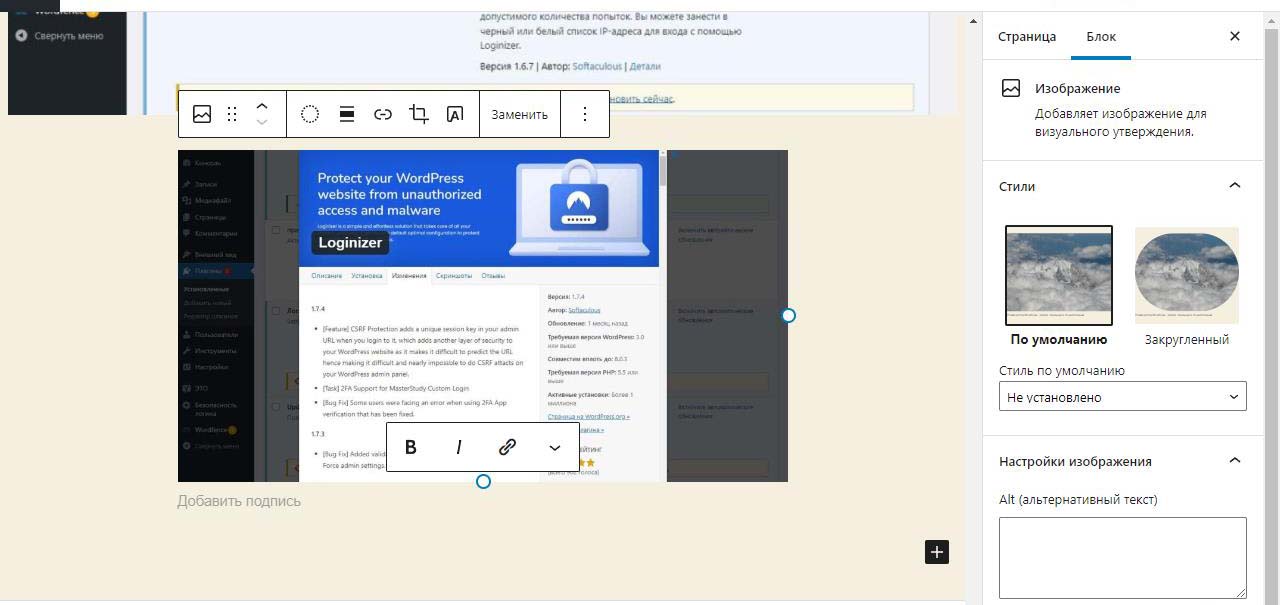Select the Закругленный image style

[x=1186, y=286]
